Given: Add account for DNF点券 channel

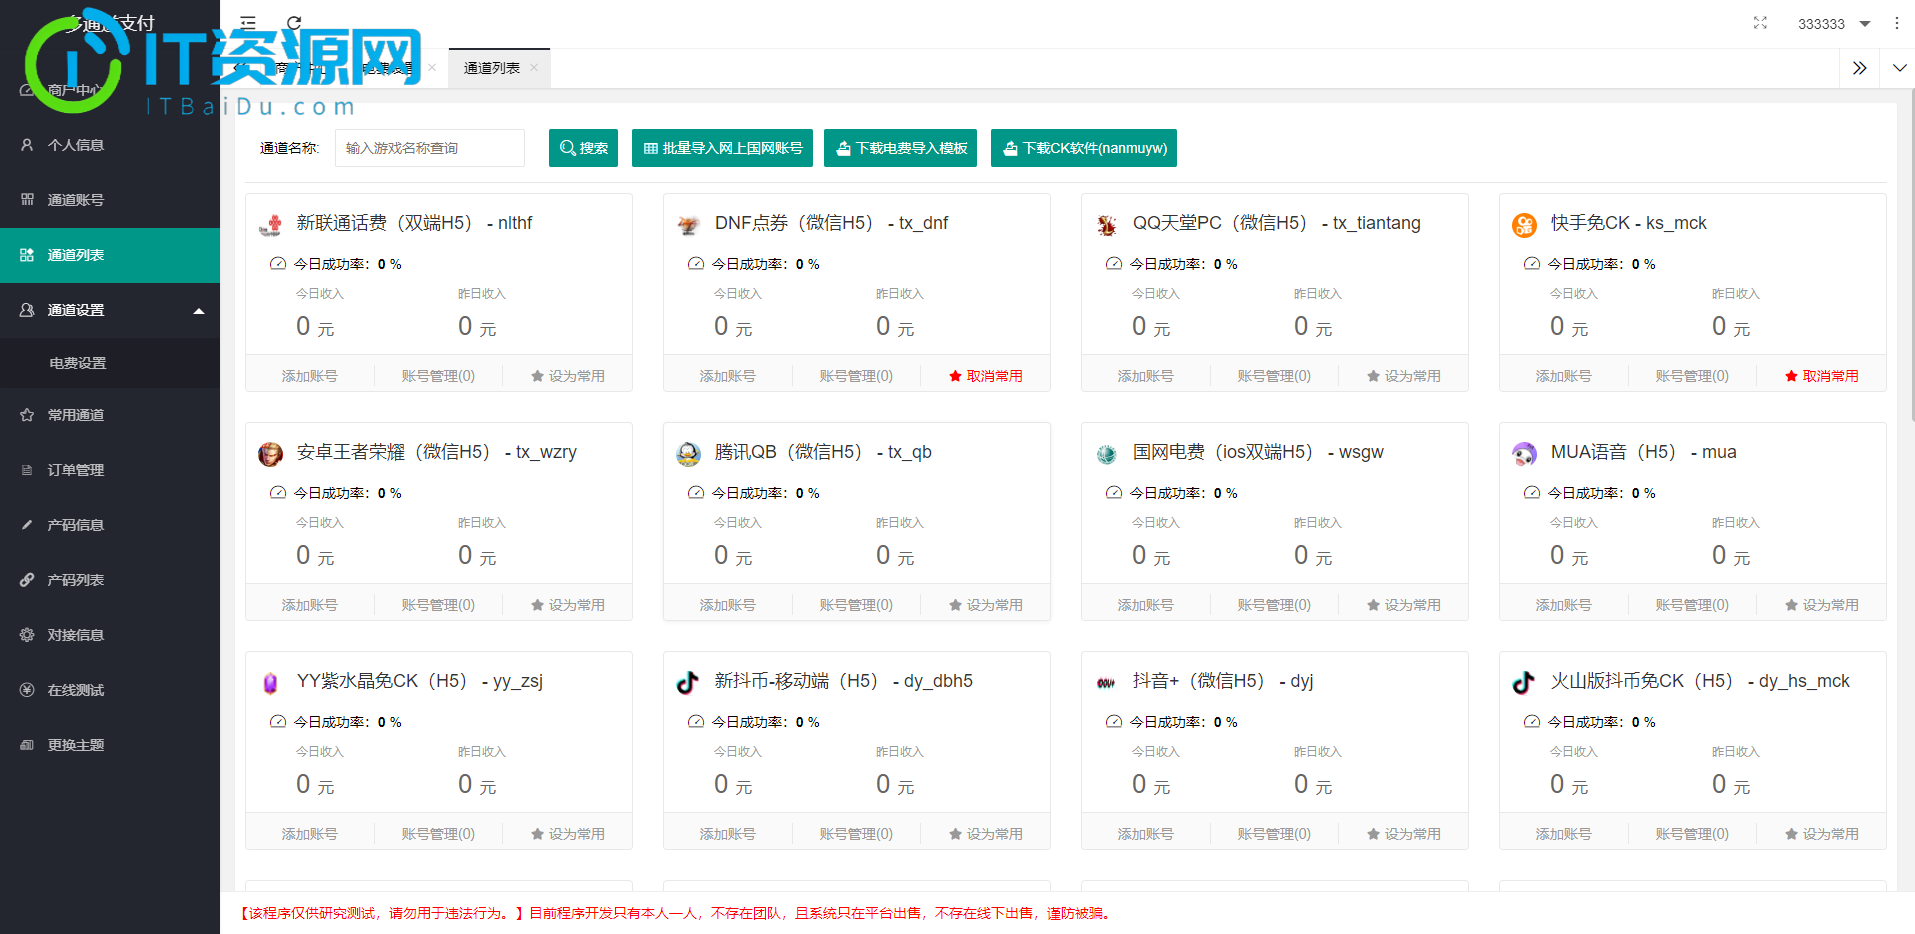Looking at the screenshot, I should tap(728, 376).
